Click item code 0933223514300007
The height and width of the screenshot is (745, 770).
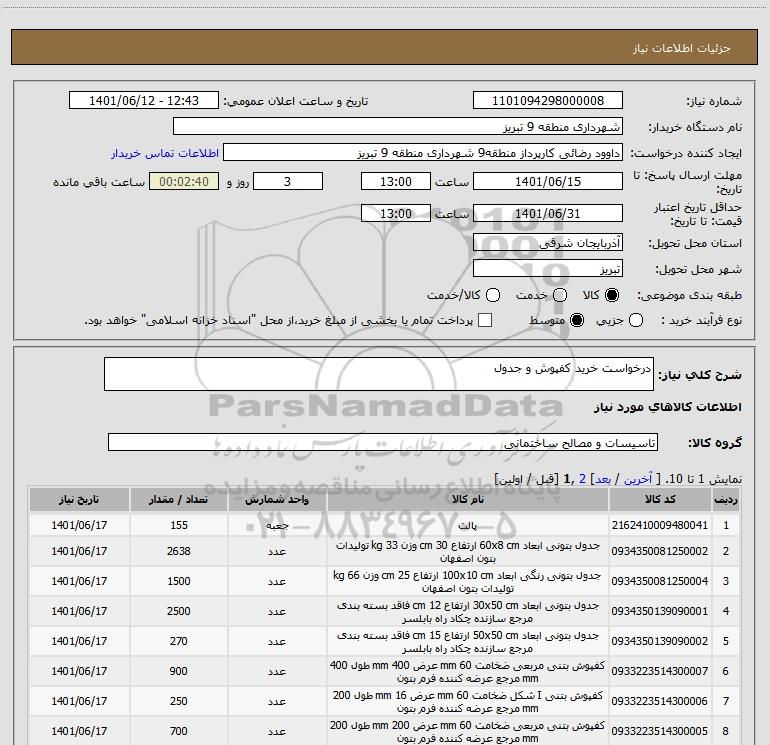point(660,671)
